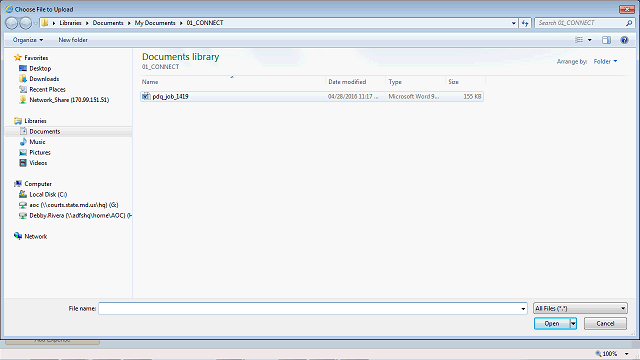This screenshot has height=360, width=640.
Task: Click the Computer icon
Action: point(18,184)
